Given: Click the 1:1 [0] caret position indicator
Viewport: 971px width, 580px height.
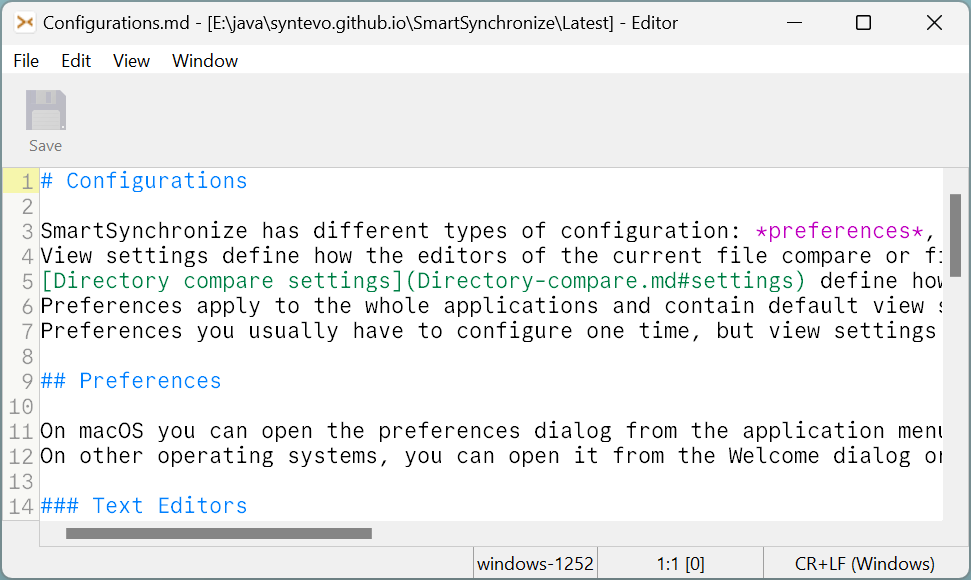Looking at the screenshot, I should [680, 563].
